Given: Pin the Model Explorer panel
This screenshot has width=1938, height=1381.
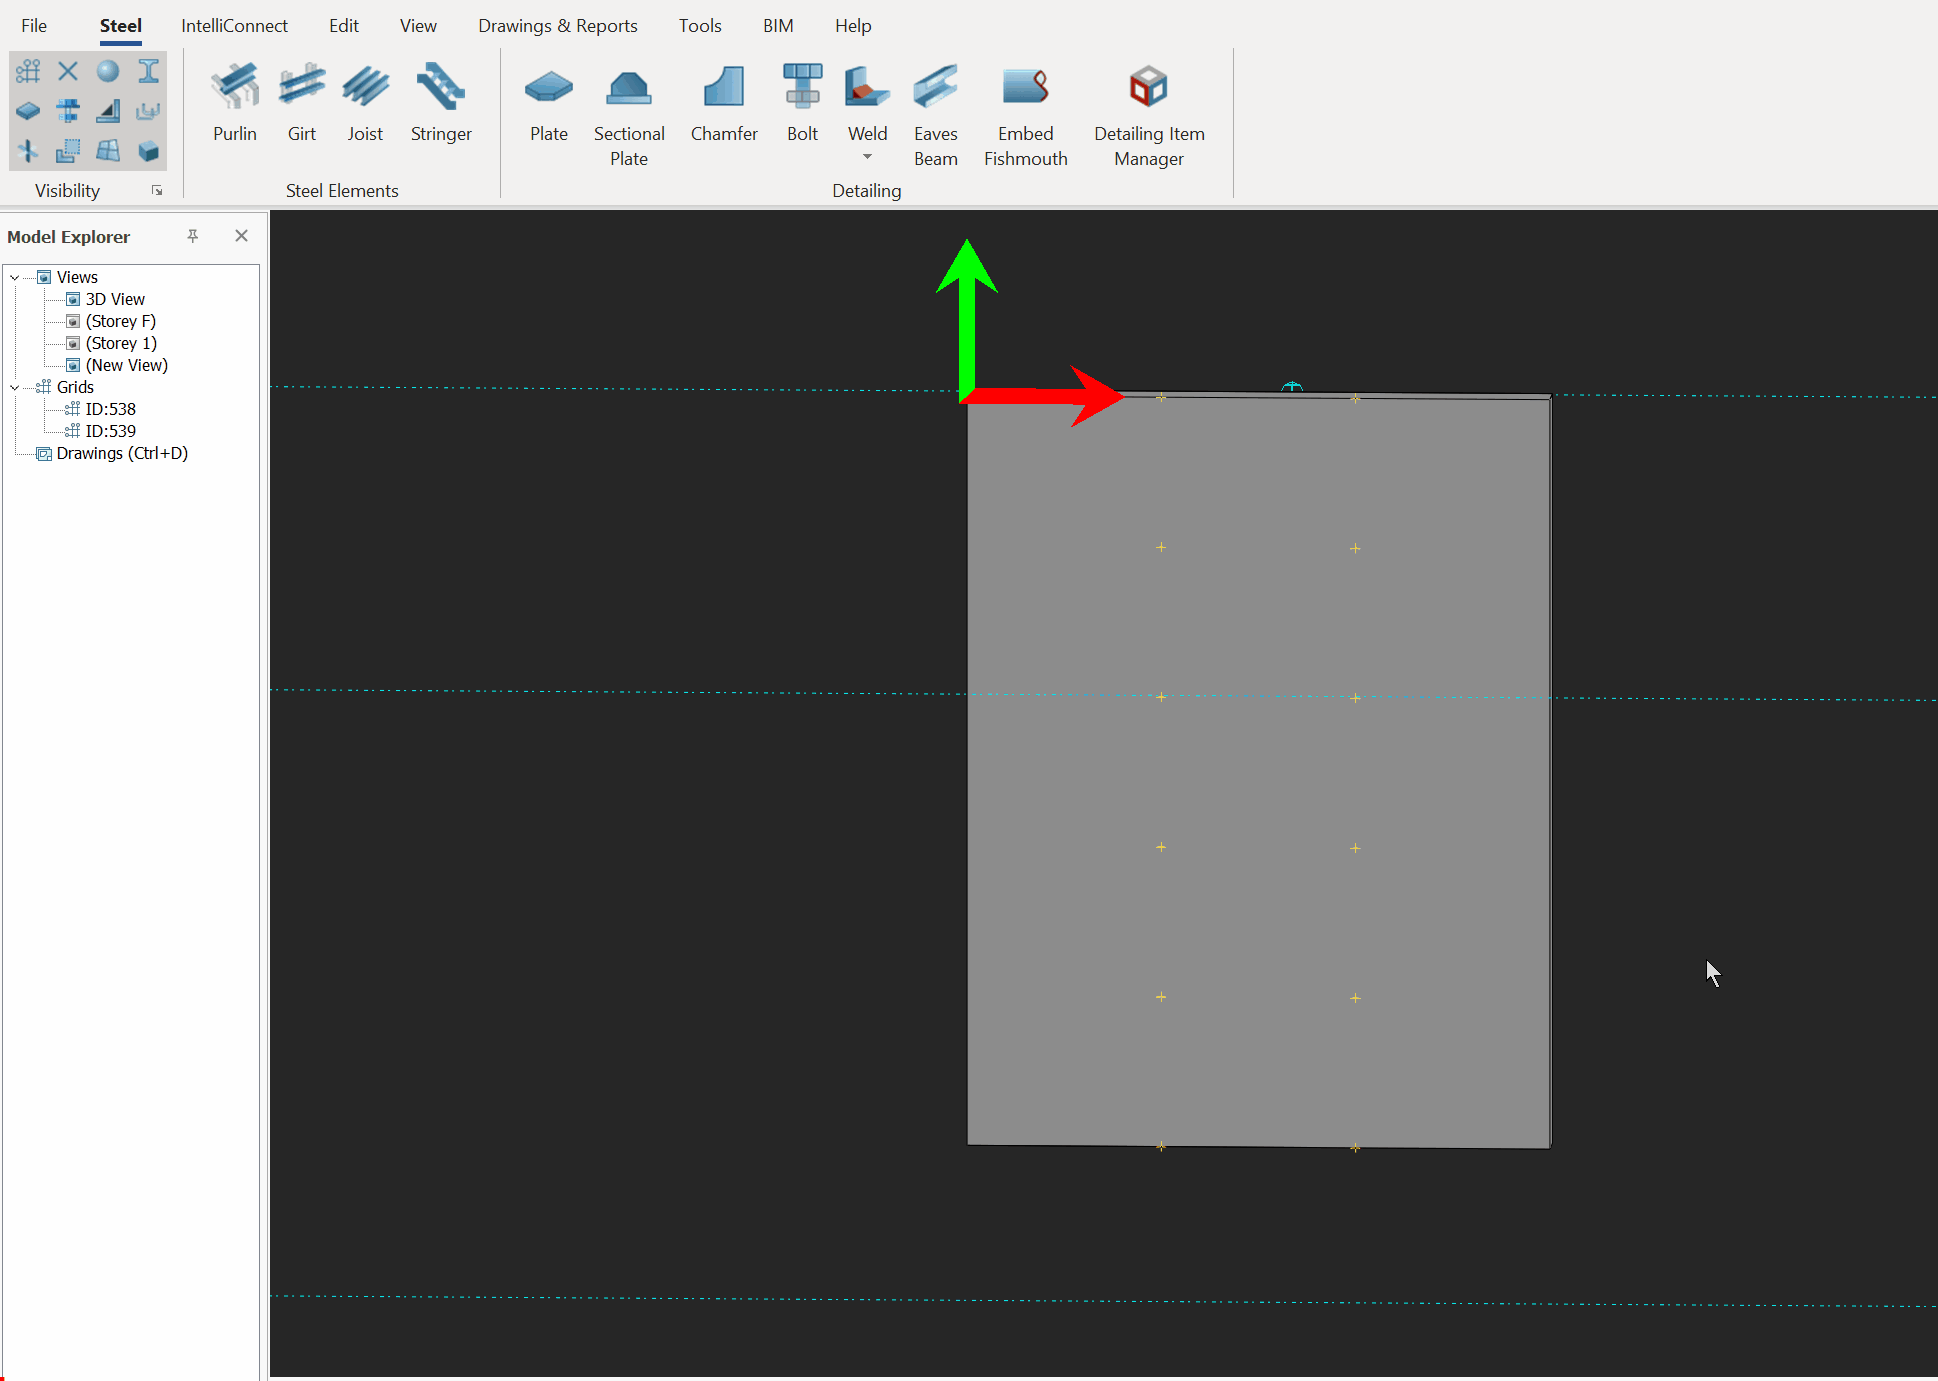Looking at the screenshot, I should pos(193,236).
